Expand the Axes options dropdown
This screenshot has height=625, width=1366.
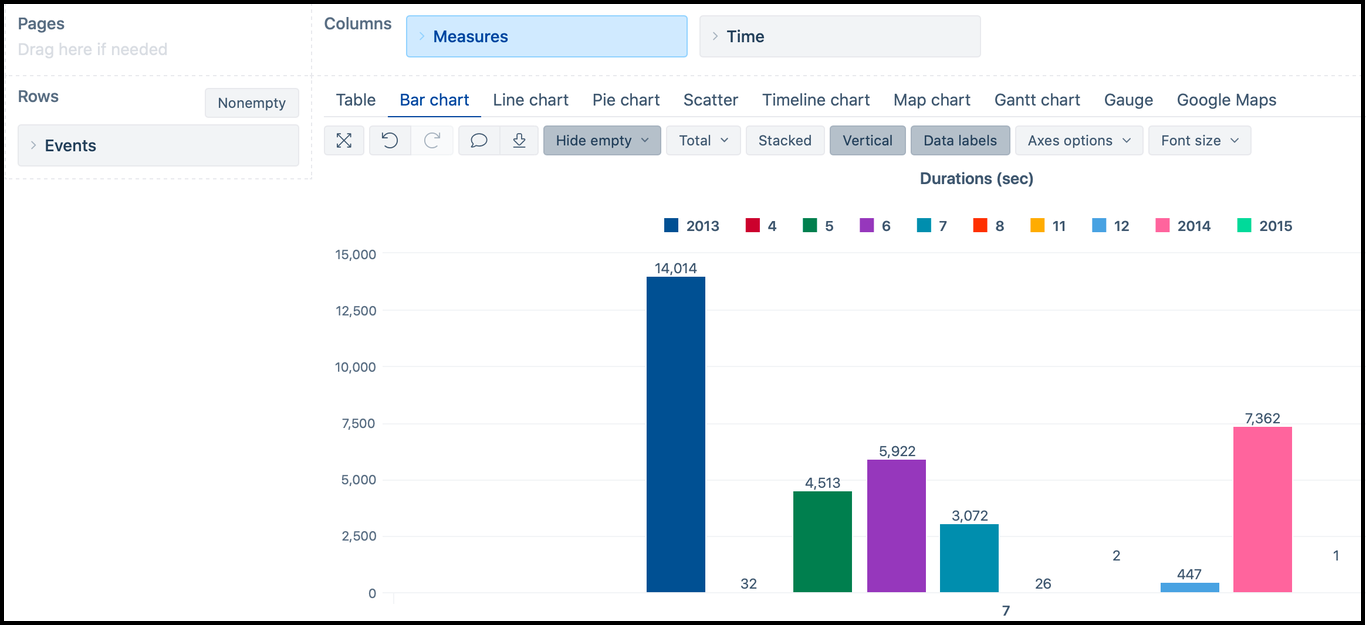pyautogui.click(x=1079, y=141)
